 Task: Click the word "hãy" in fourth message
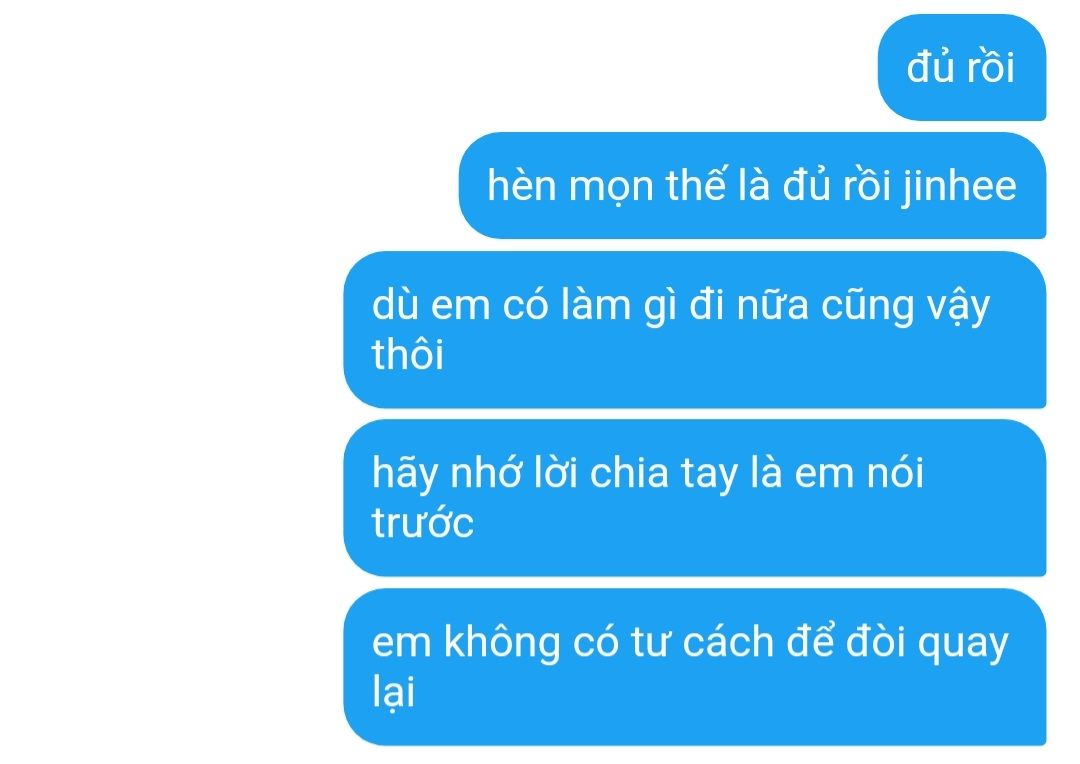point(404,474)
